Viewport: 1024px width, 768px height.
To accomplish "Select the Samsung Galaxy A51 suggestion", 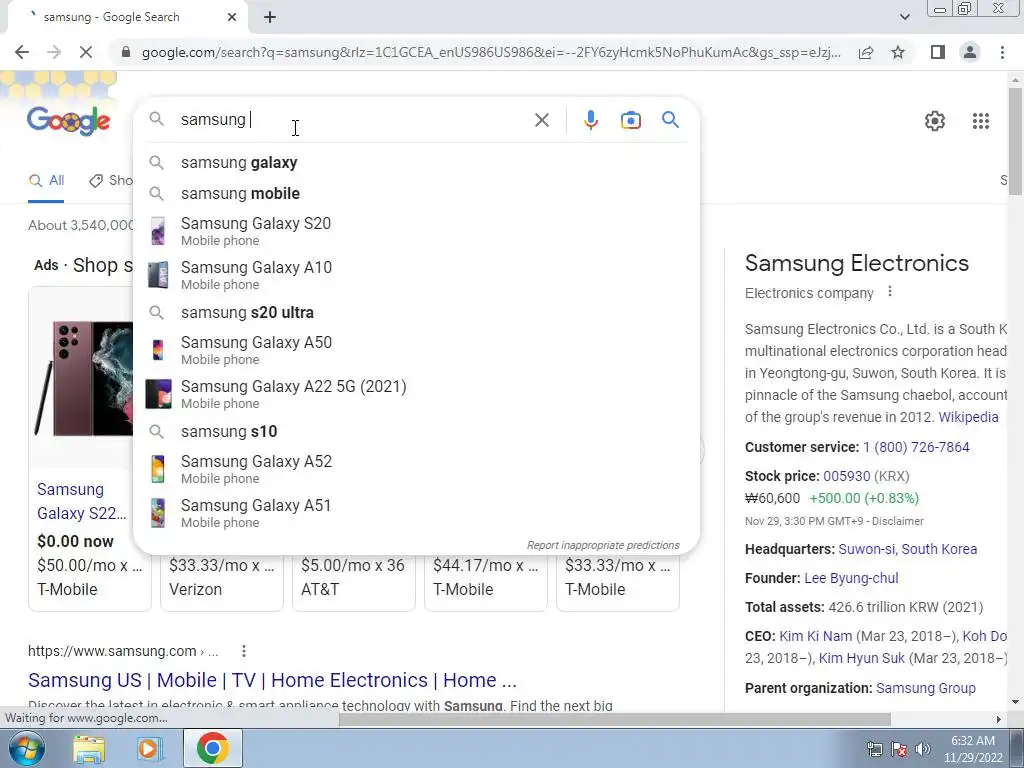I will 416,513.
